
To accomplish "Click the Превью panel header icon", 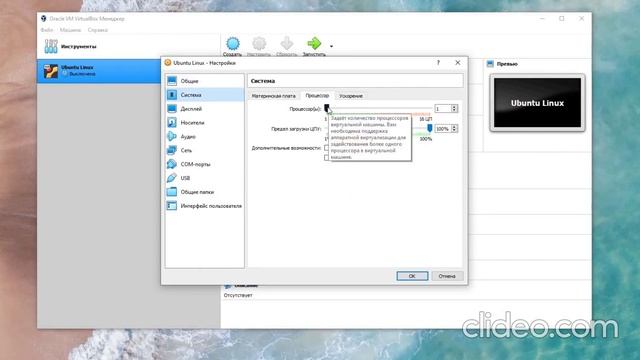I will click(x=490, y=64).
